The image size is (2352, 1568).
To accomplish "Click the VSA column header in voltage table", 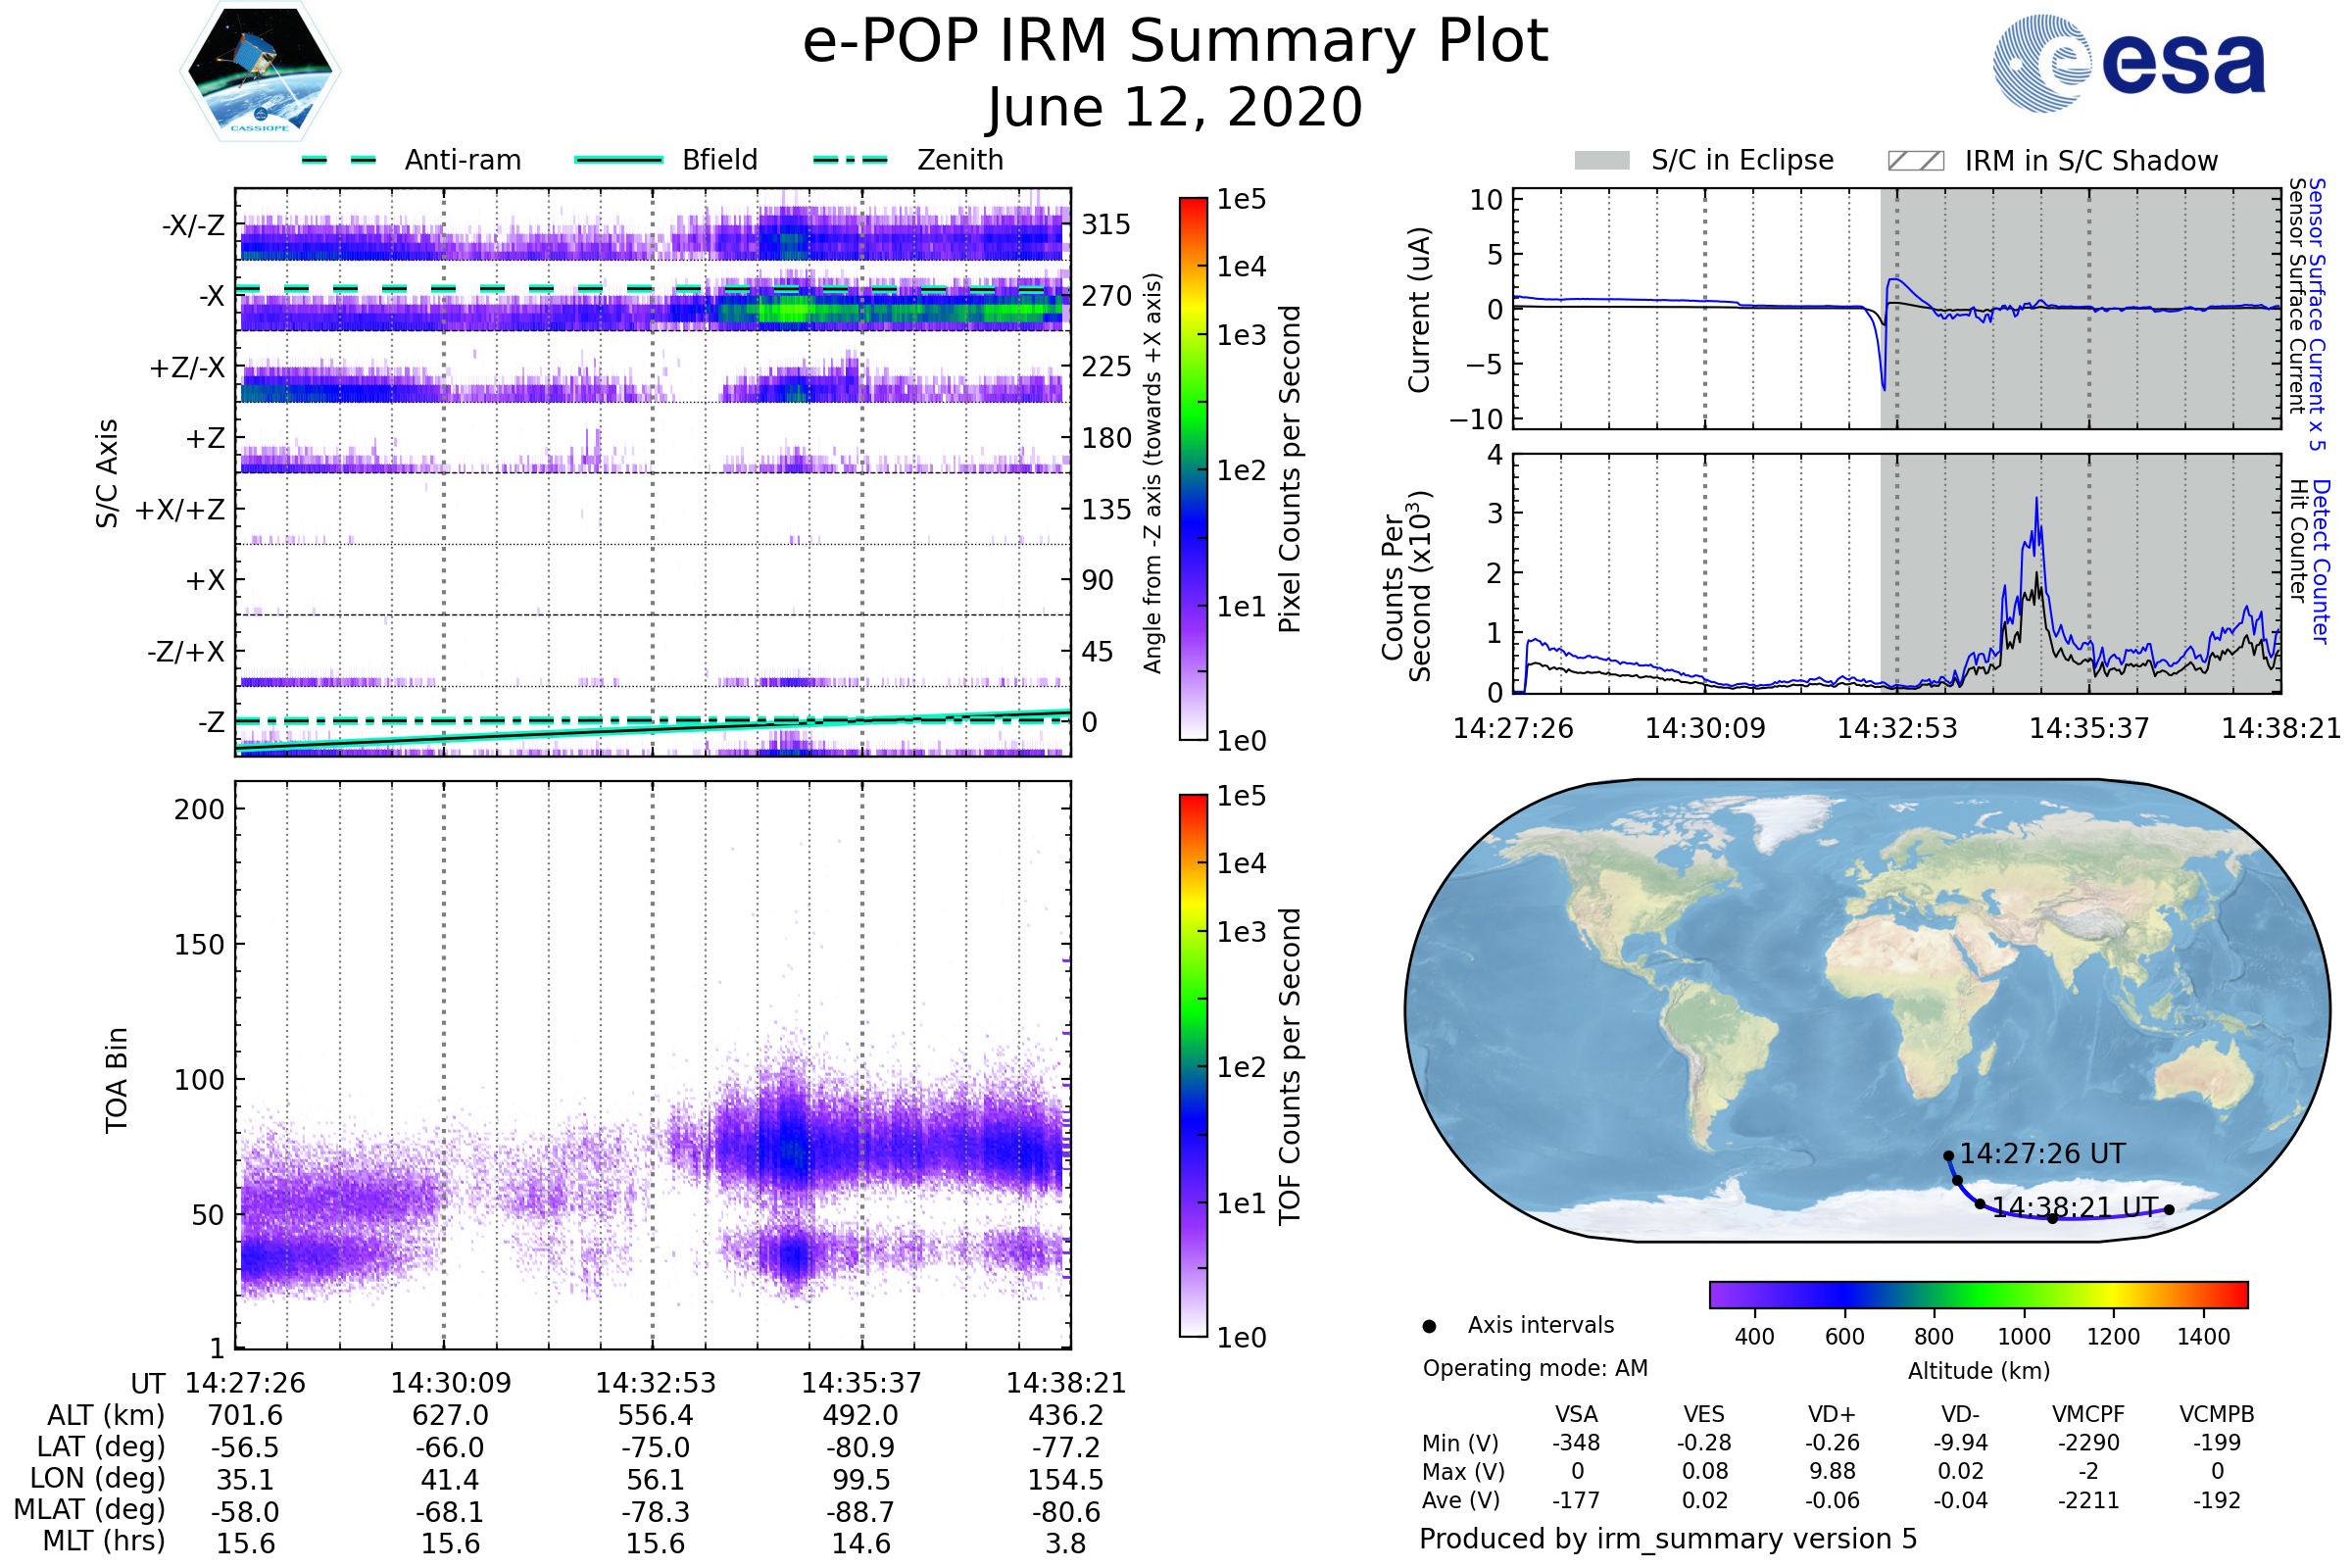I will tap(1576, 1414).
